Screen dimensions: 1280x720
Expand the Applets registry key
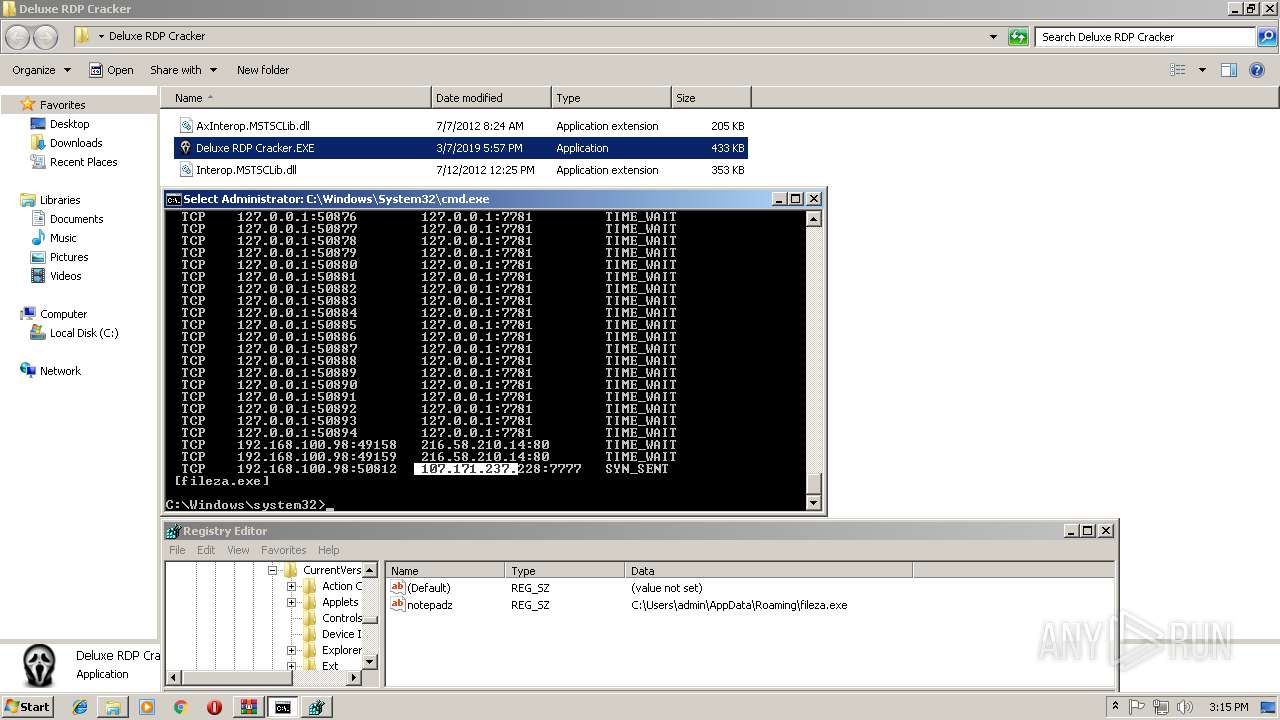(291, 602)
